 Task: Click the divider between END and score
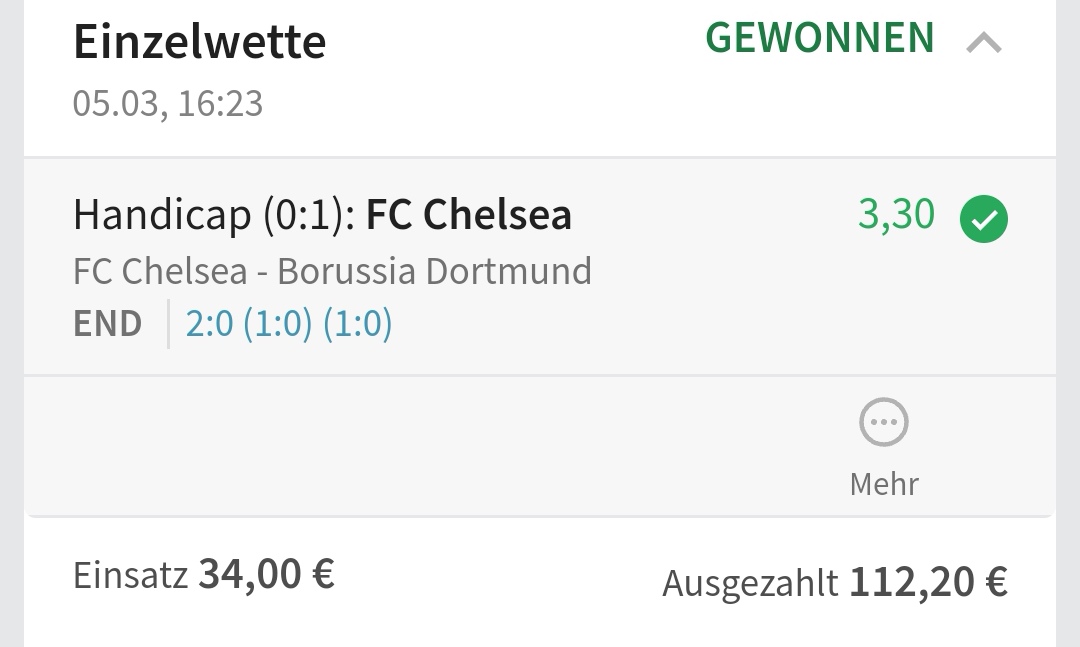(x=168, y=324)
